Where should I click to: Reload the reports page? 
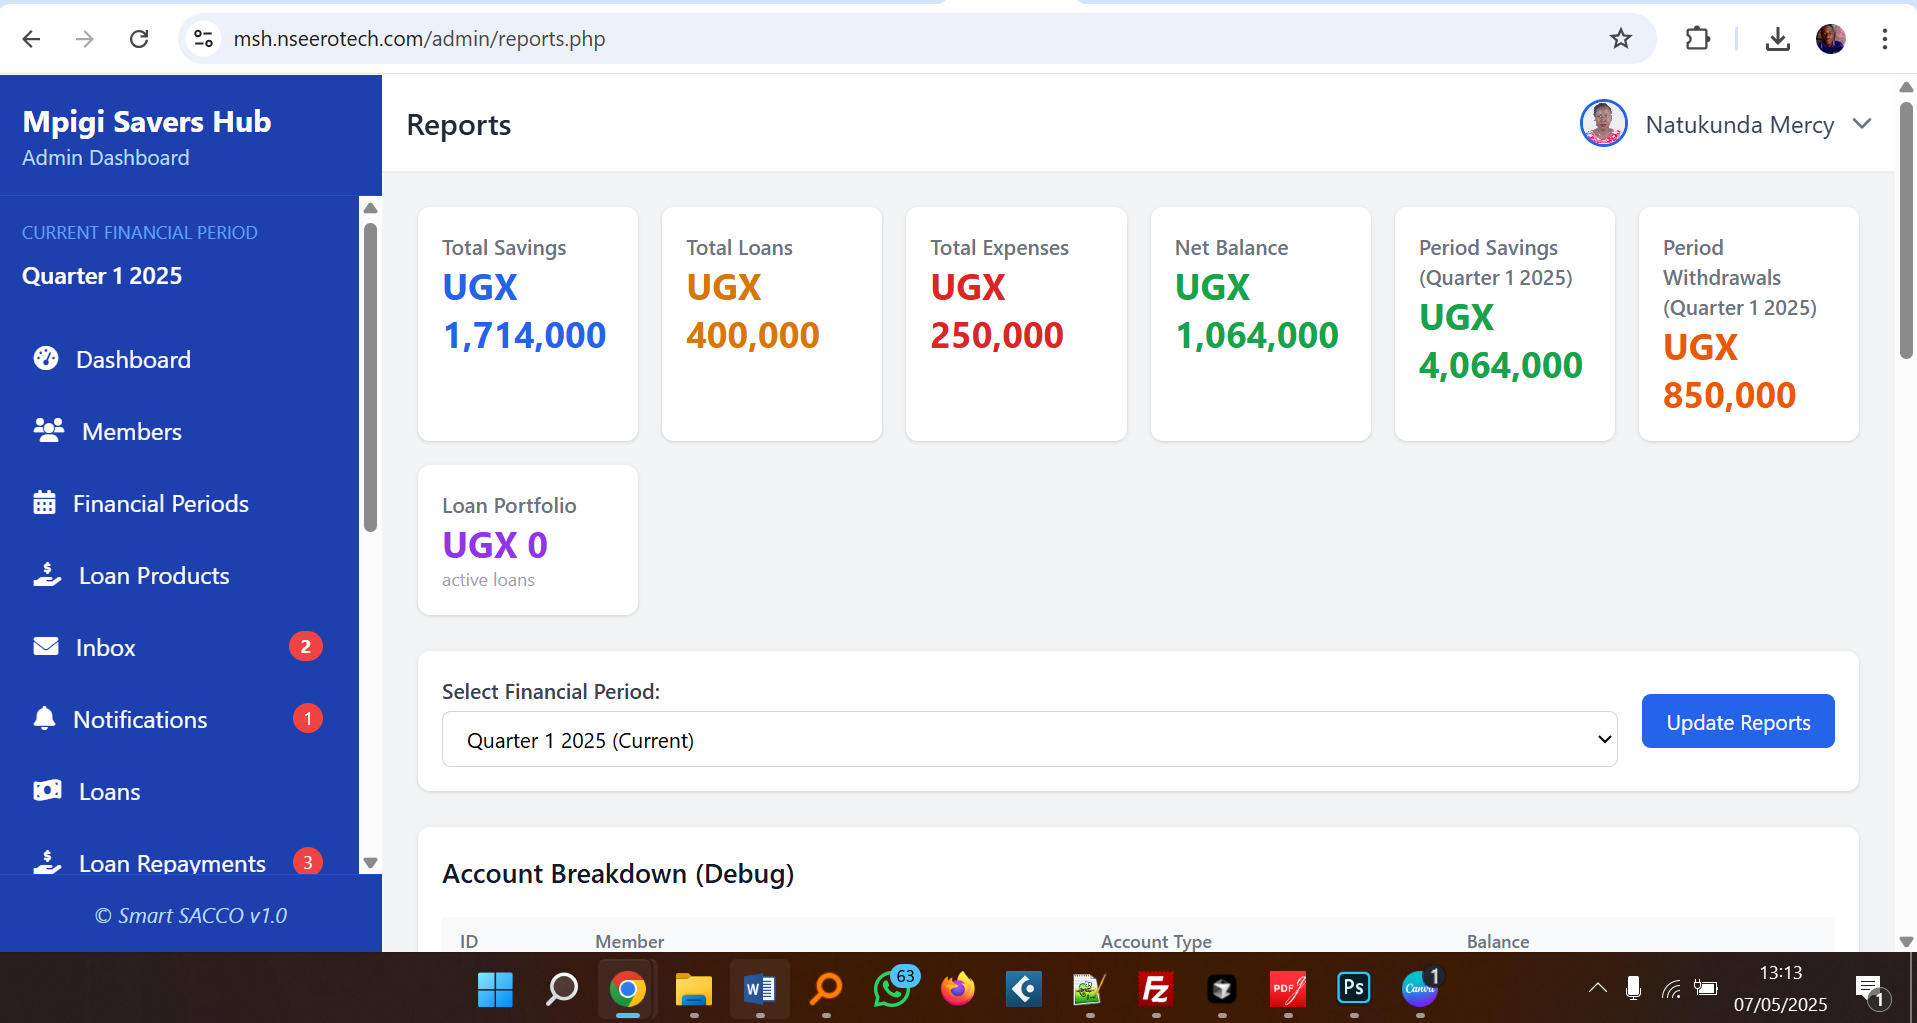[x=139, y=39]
